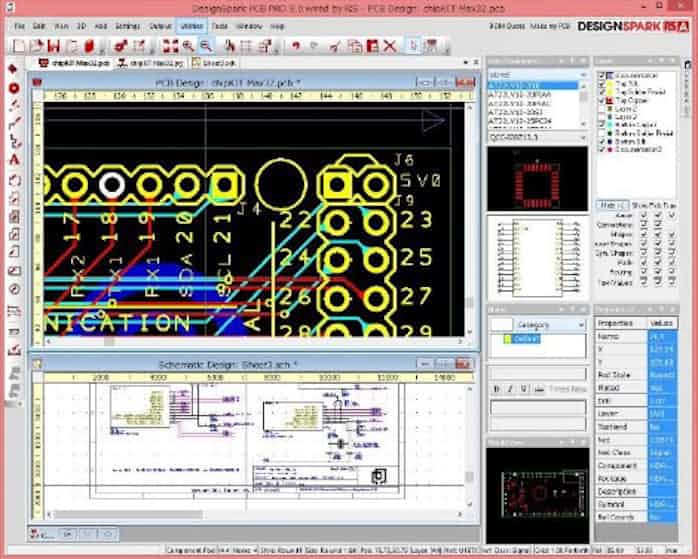
Task: Expand the Category dropdown
Action: tap(579, 325)
